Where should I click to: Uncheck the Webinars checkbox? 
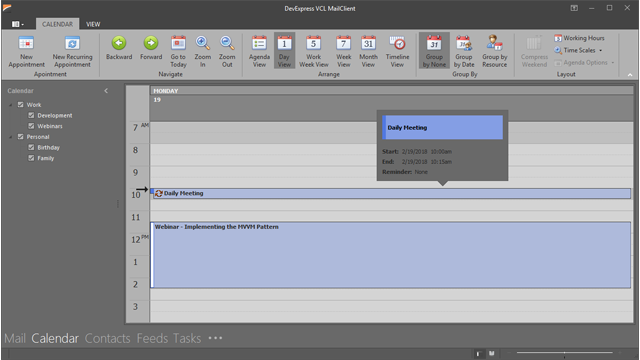coord(31,126)
